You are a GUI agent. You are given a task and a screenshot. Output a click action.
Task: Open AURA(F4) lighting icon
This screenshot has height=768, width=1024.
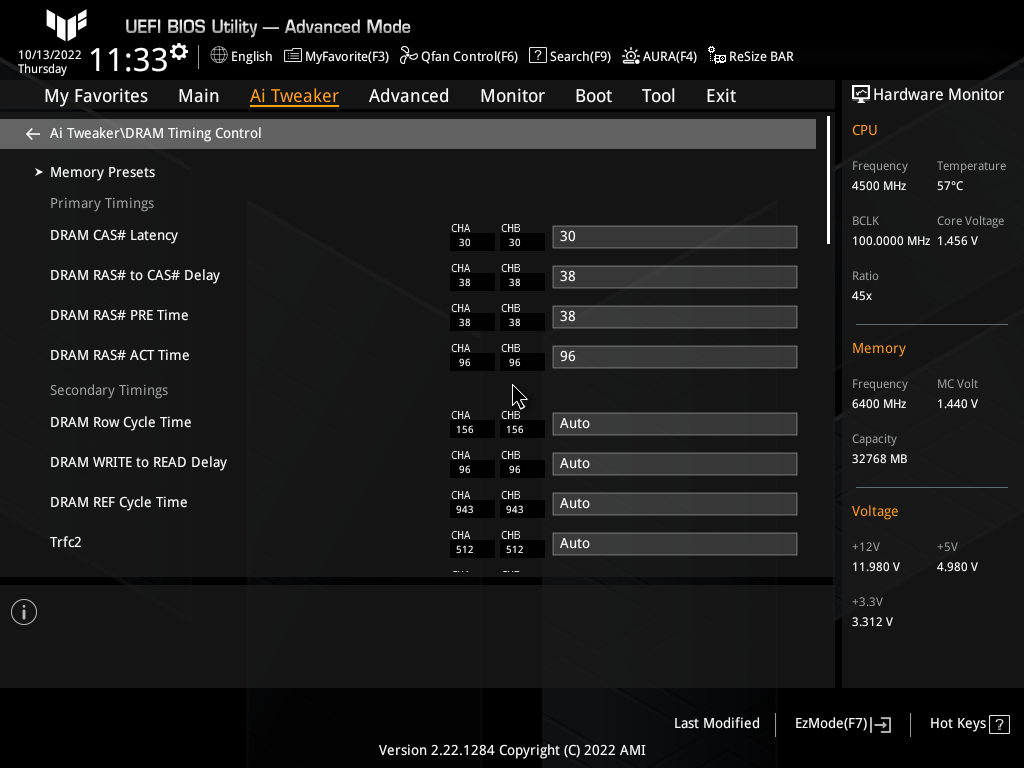[x=631, y=56]
